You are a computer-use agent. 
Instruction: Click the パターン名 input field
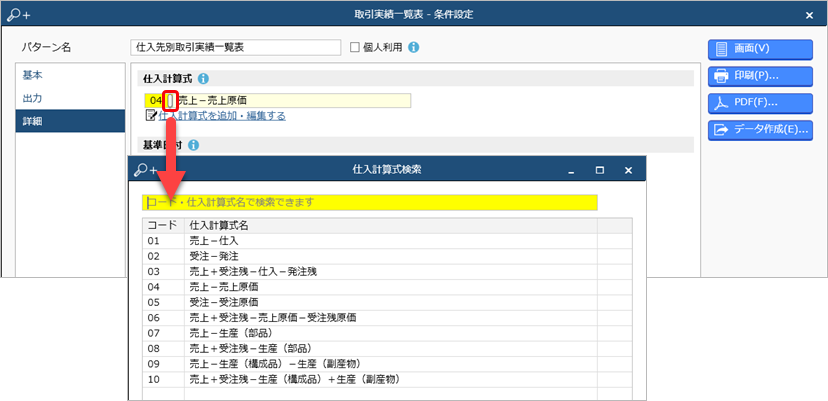coord(236,47)
